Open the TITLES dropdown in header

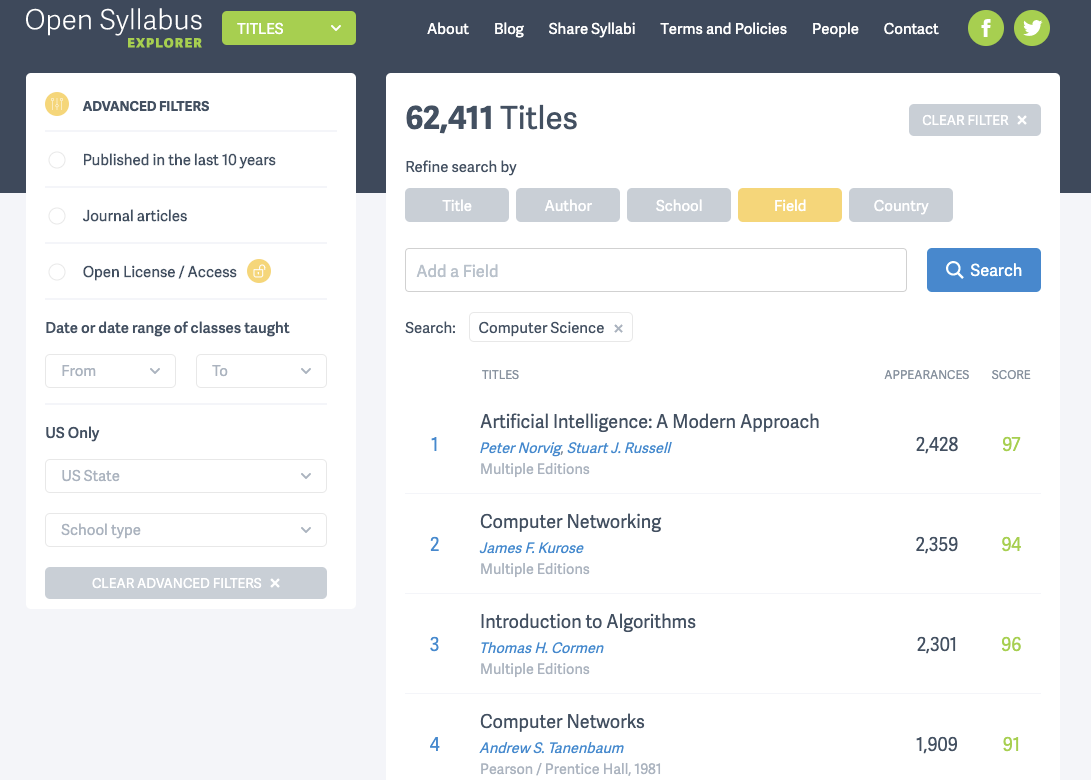tap(289, 29)
